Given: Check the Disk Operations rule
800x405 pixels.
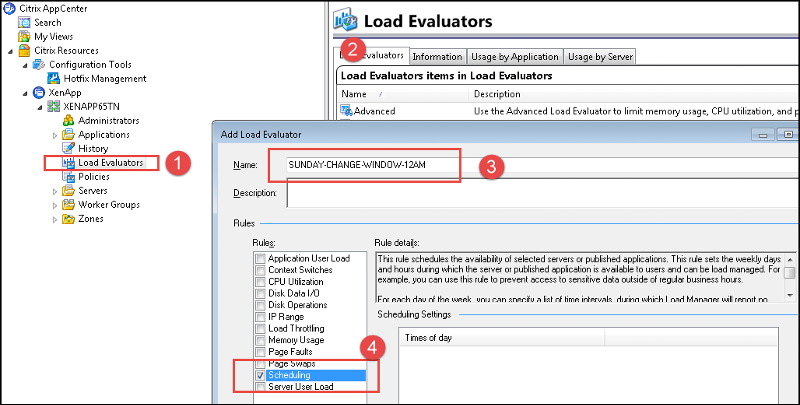Looking at the screenshot, I should [x=260, y=305].
